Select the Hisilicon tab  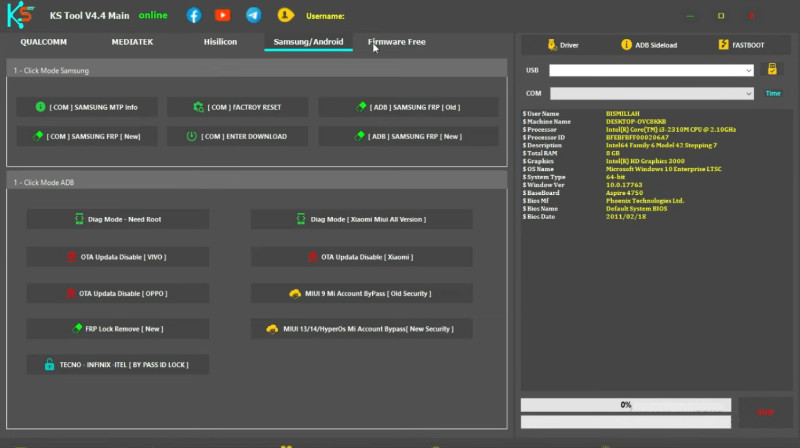click(221, 42)
